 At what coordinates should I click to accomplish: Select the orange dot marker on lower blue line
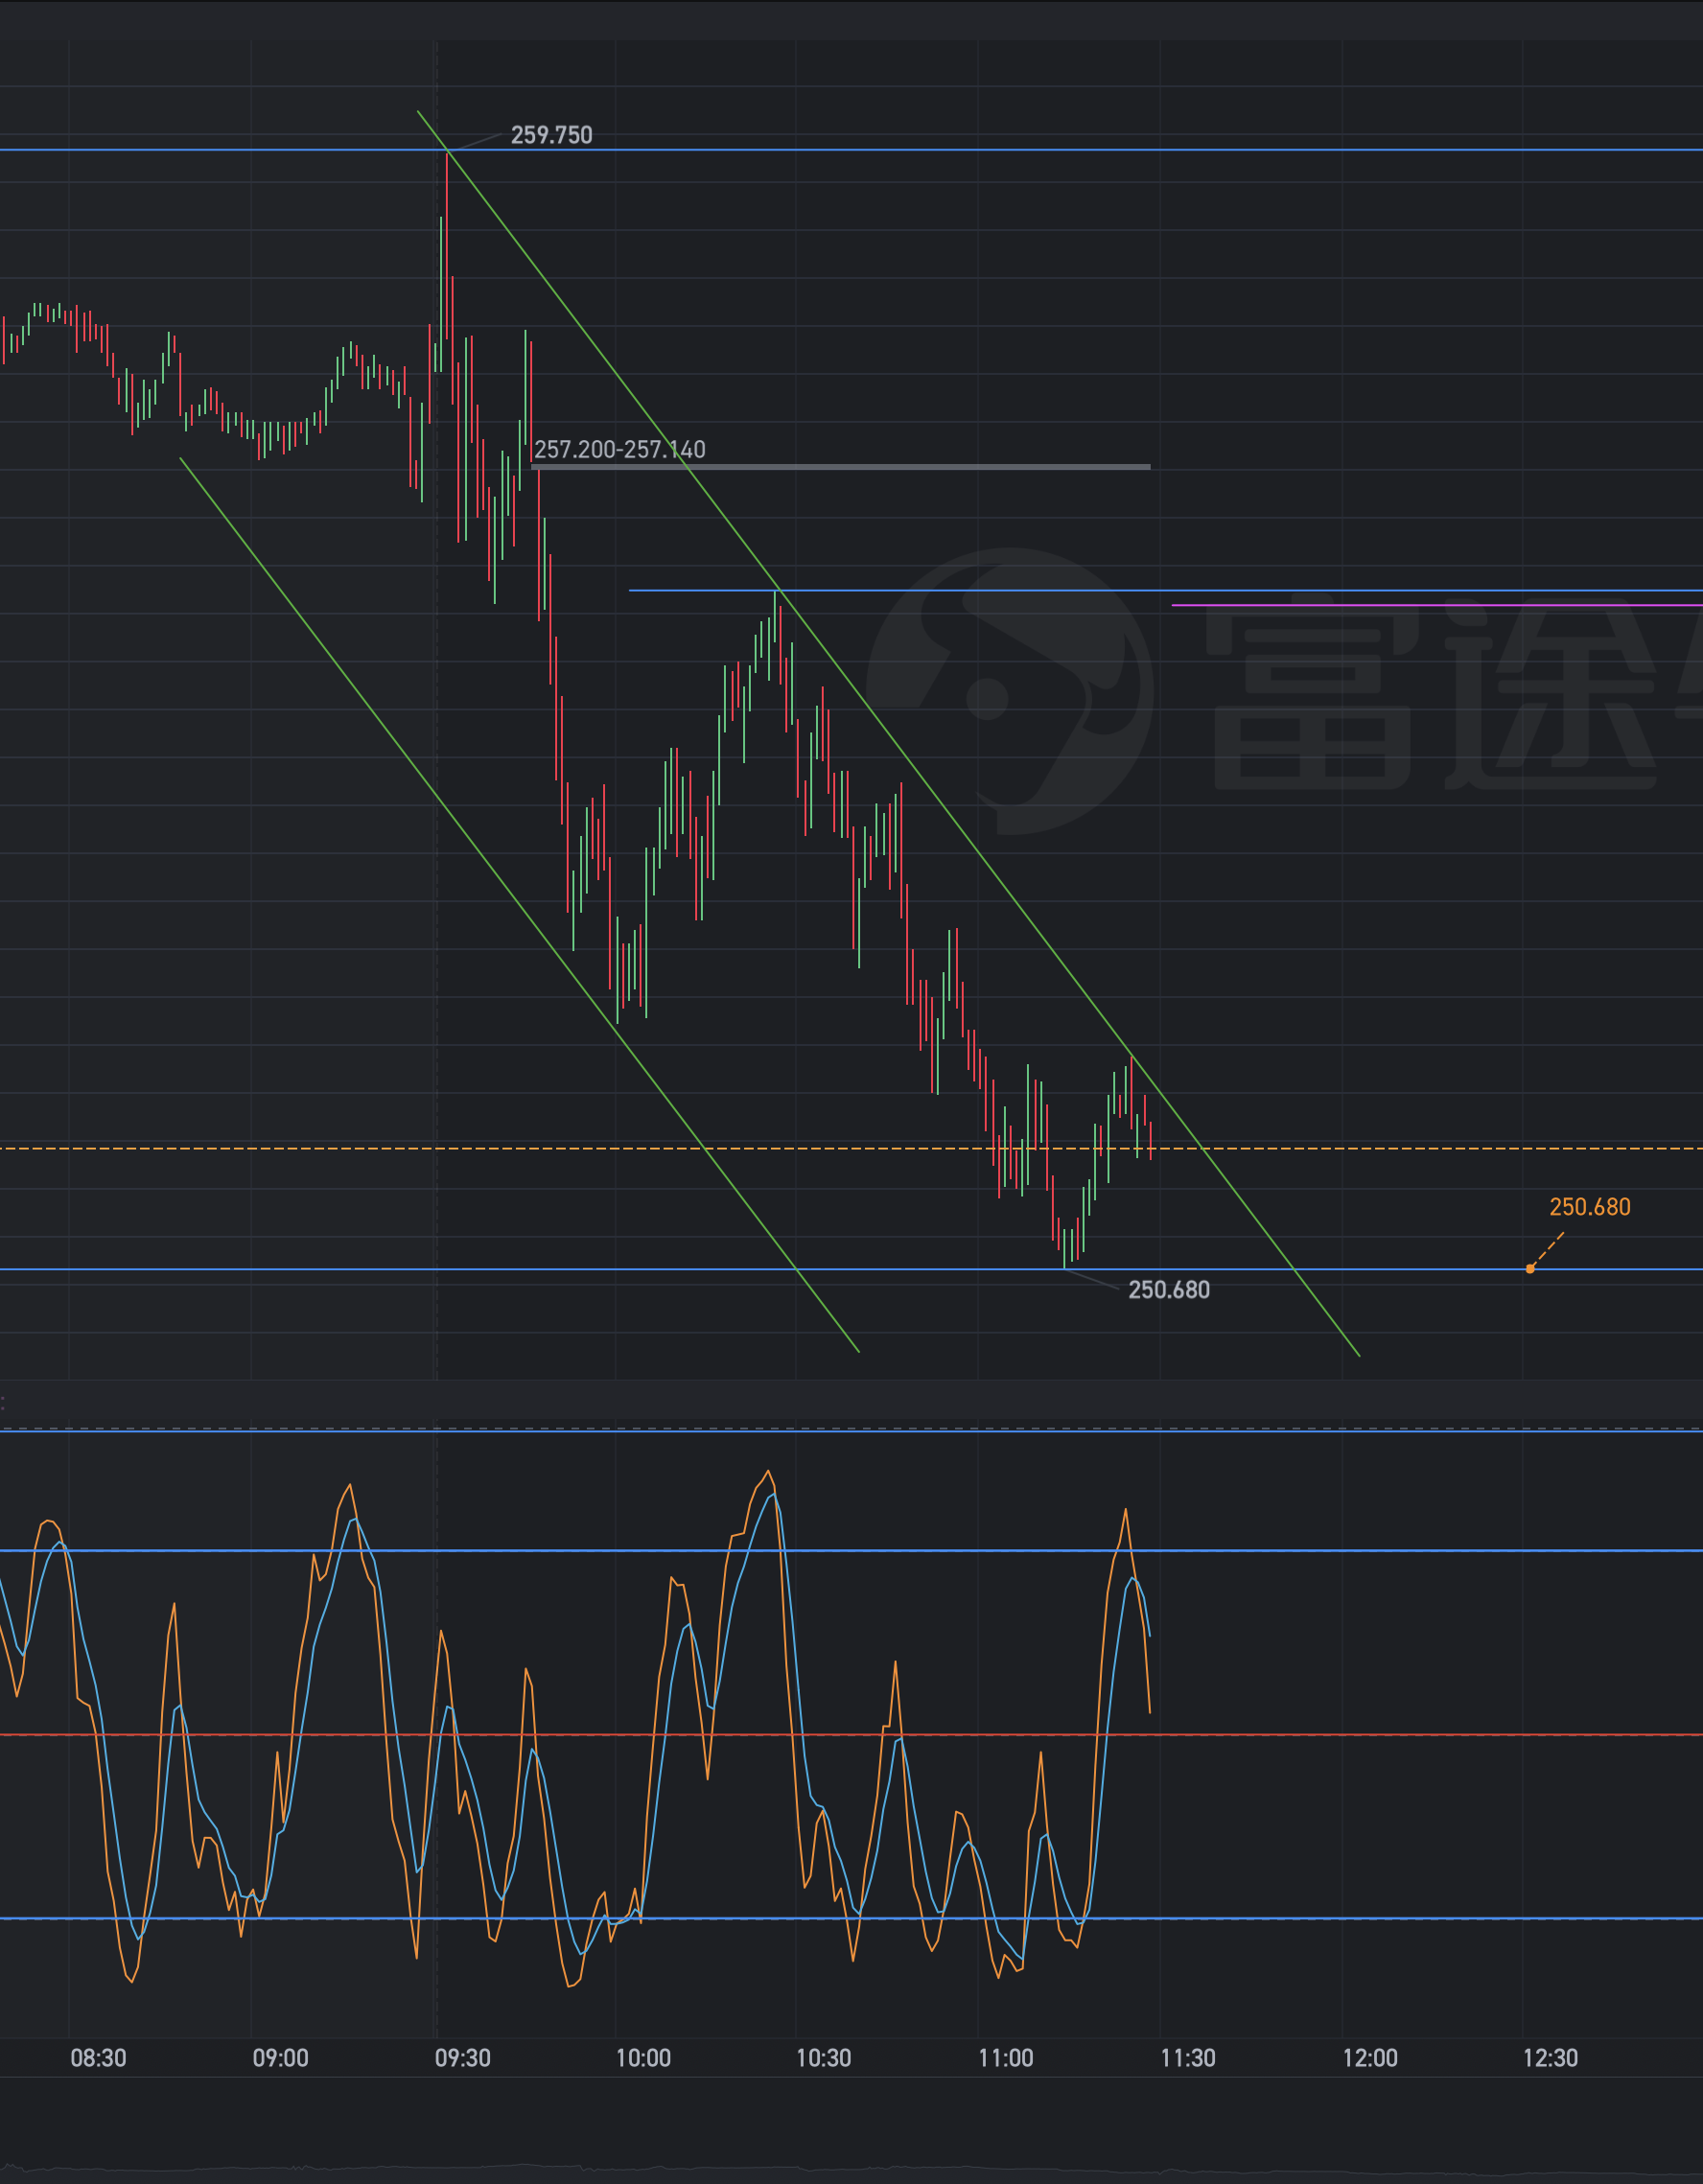coord(1530,1269)
